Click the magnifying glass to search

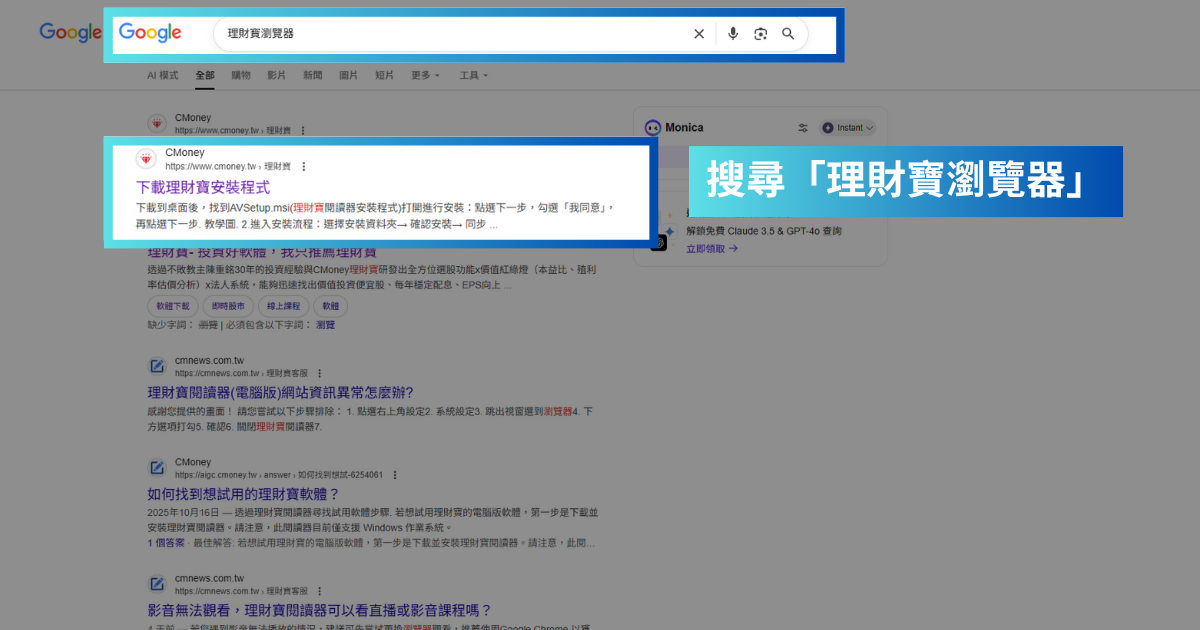coord(788,33)
